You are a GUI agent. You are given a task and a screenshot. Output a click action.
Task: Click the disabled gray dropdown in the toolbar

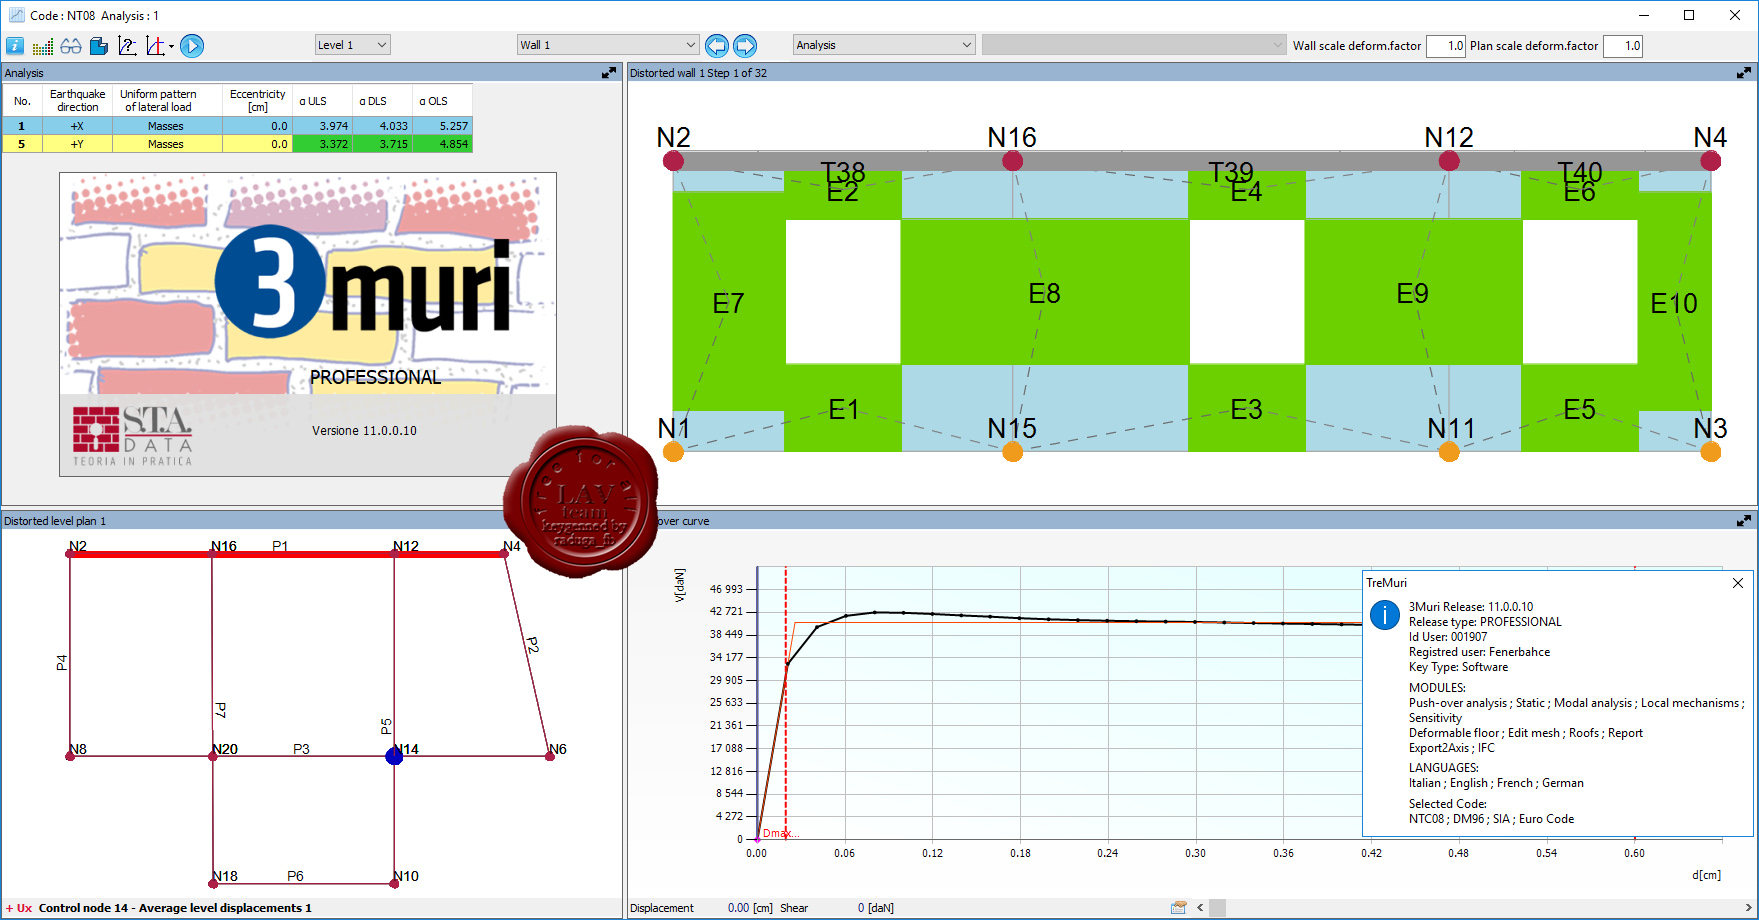click(1133, 45)
